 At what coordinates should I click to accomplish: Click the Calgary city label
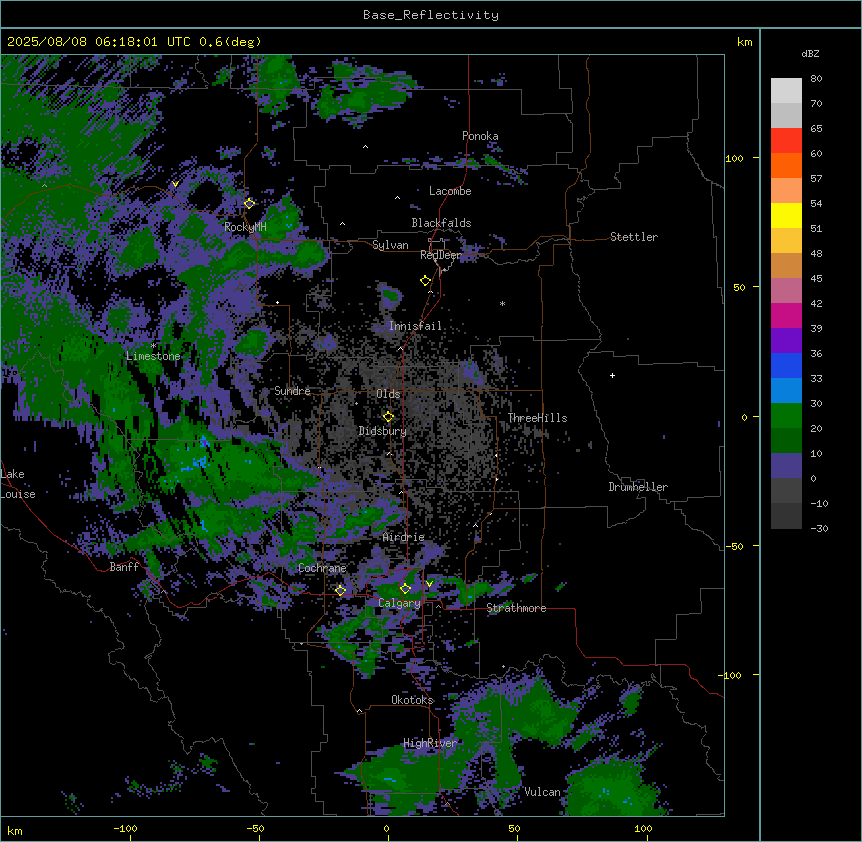(x=399, y=603)
